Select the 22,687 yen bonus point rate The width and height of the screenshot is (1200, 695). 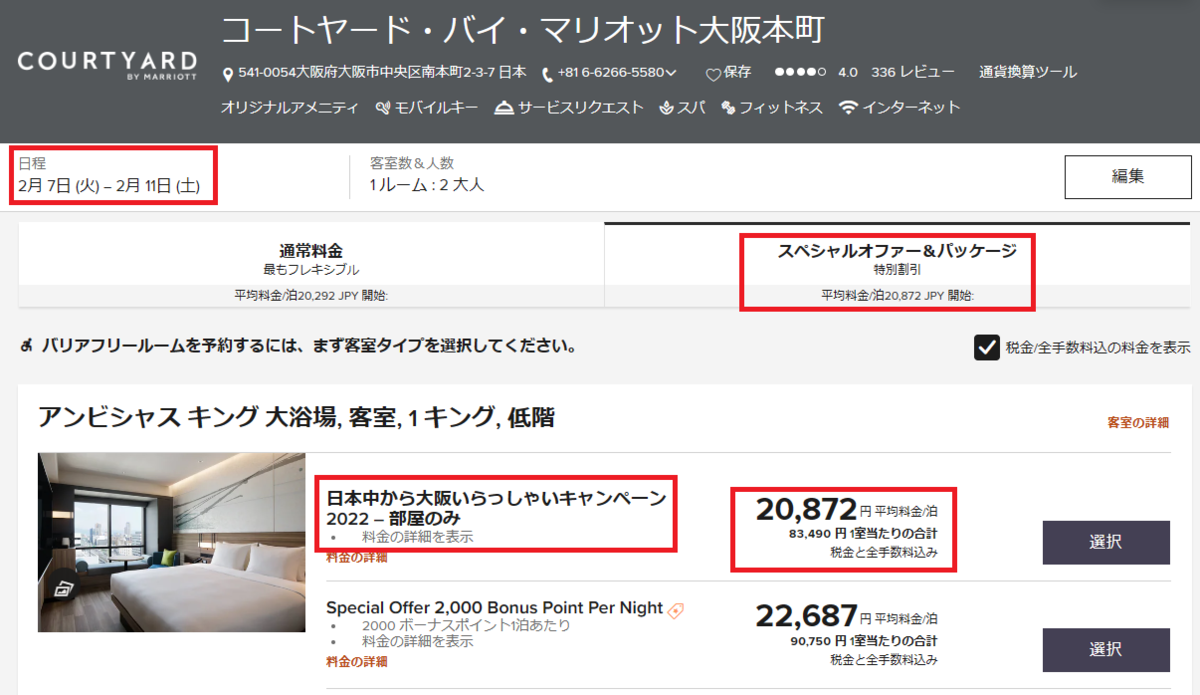(1106, 650)
